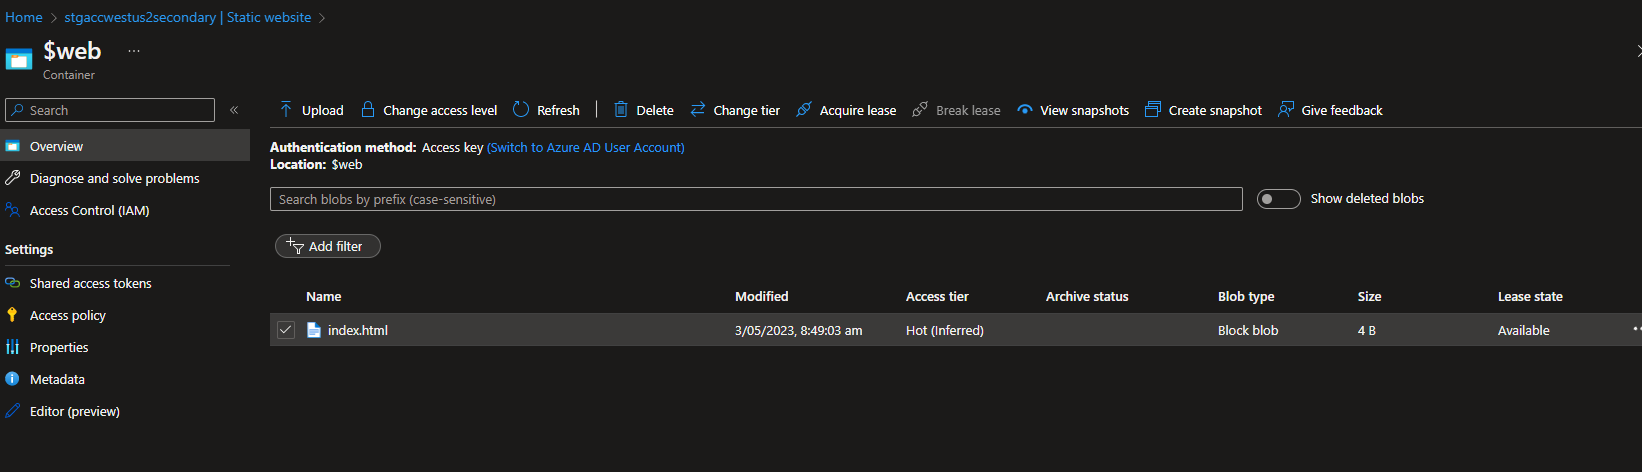Click the Upload button label

pyautogui.click(x=322, y=110)
